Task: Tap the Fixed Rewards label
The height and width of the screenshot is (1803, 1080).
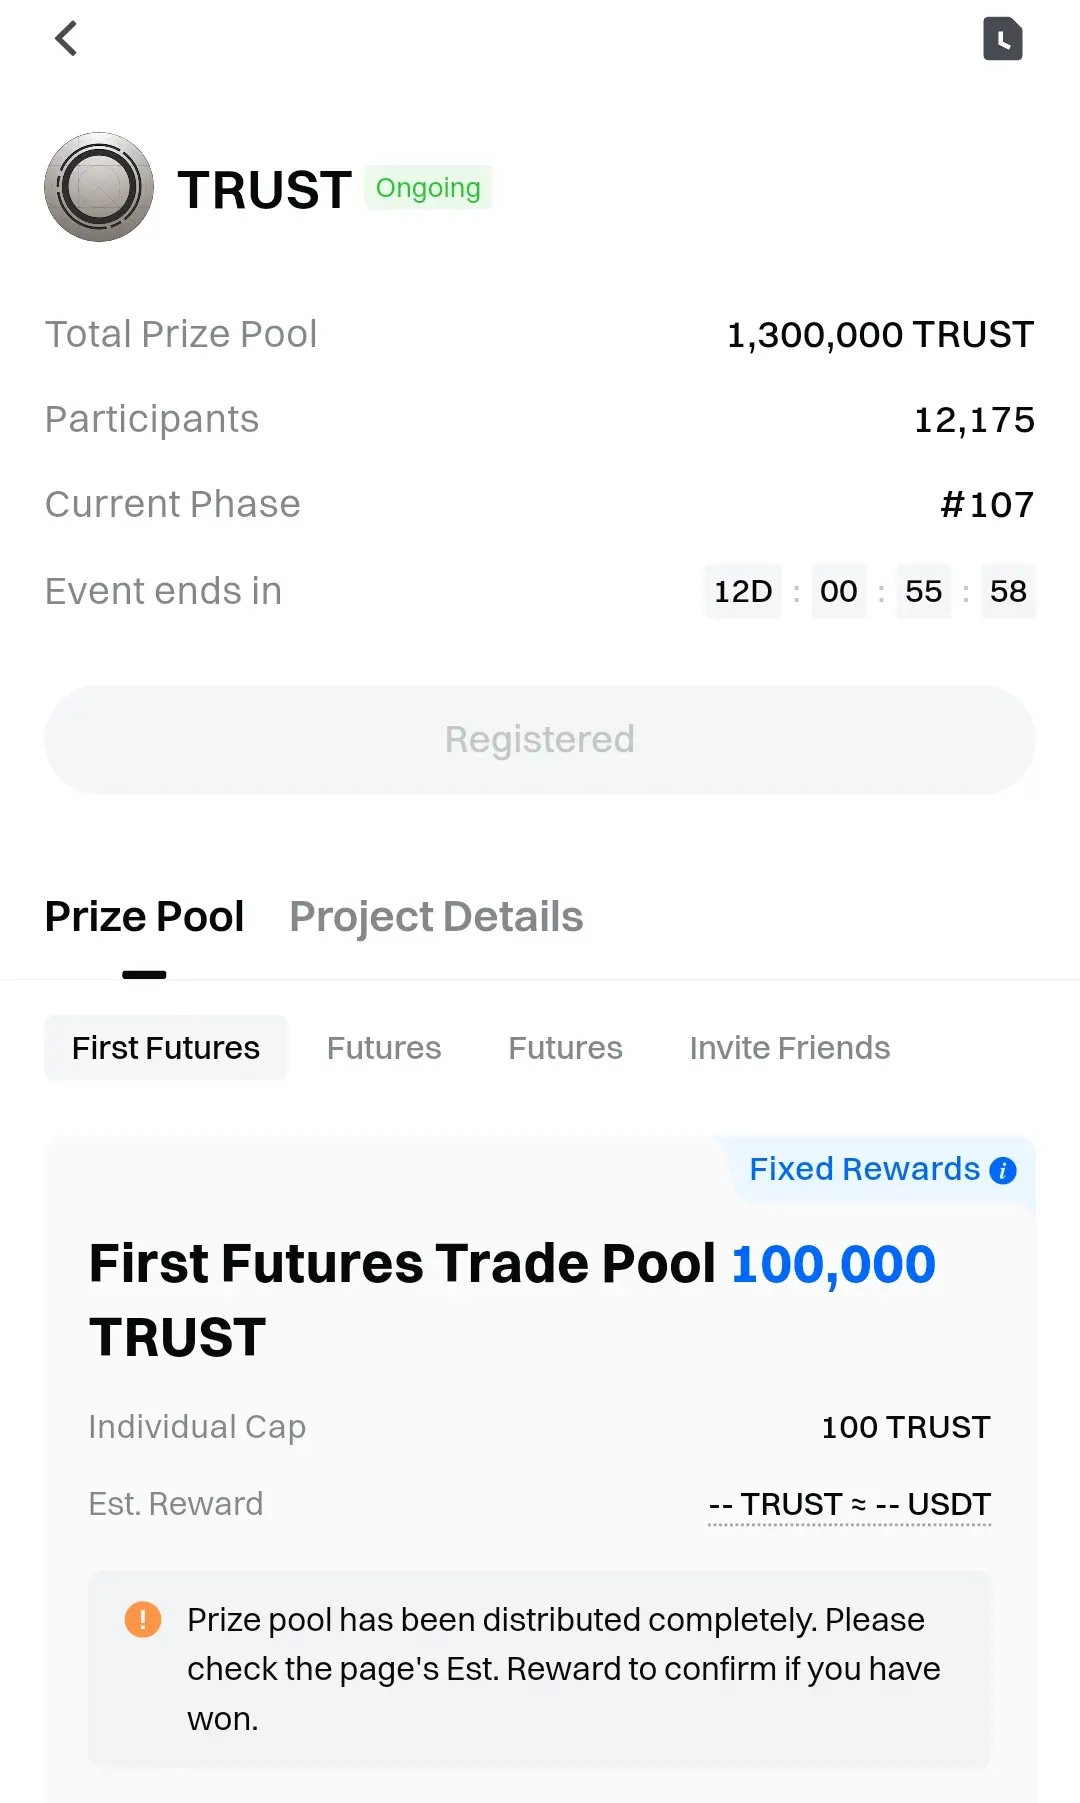Action: [864, 1169]
